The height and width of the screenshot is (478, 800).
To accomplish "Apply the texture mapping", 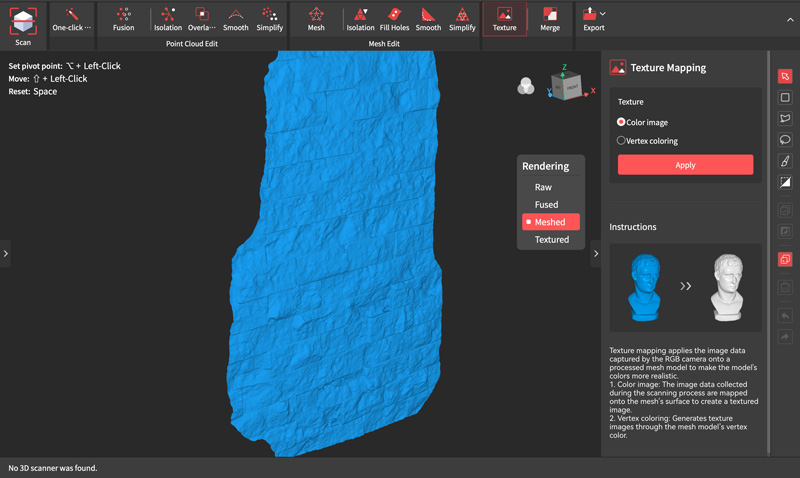I will 685,165.
